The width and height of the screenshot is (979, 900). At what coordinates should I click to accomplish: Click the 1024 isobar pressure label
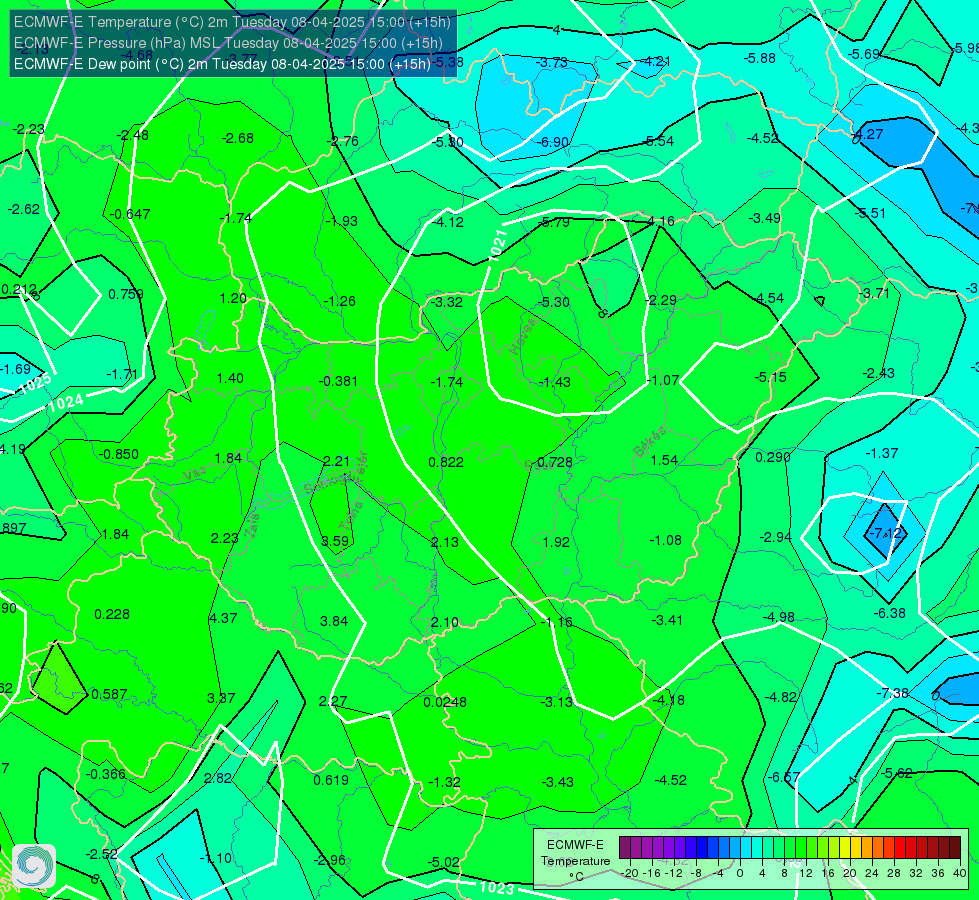click(x=66, y=402)
